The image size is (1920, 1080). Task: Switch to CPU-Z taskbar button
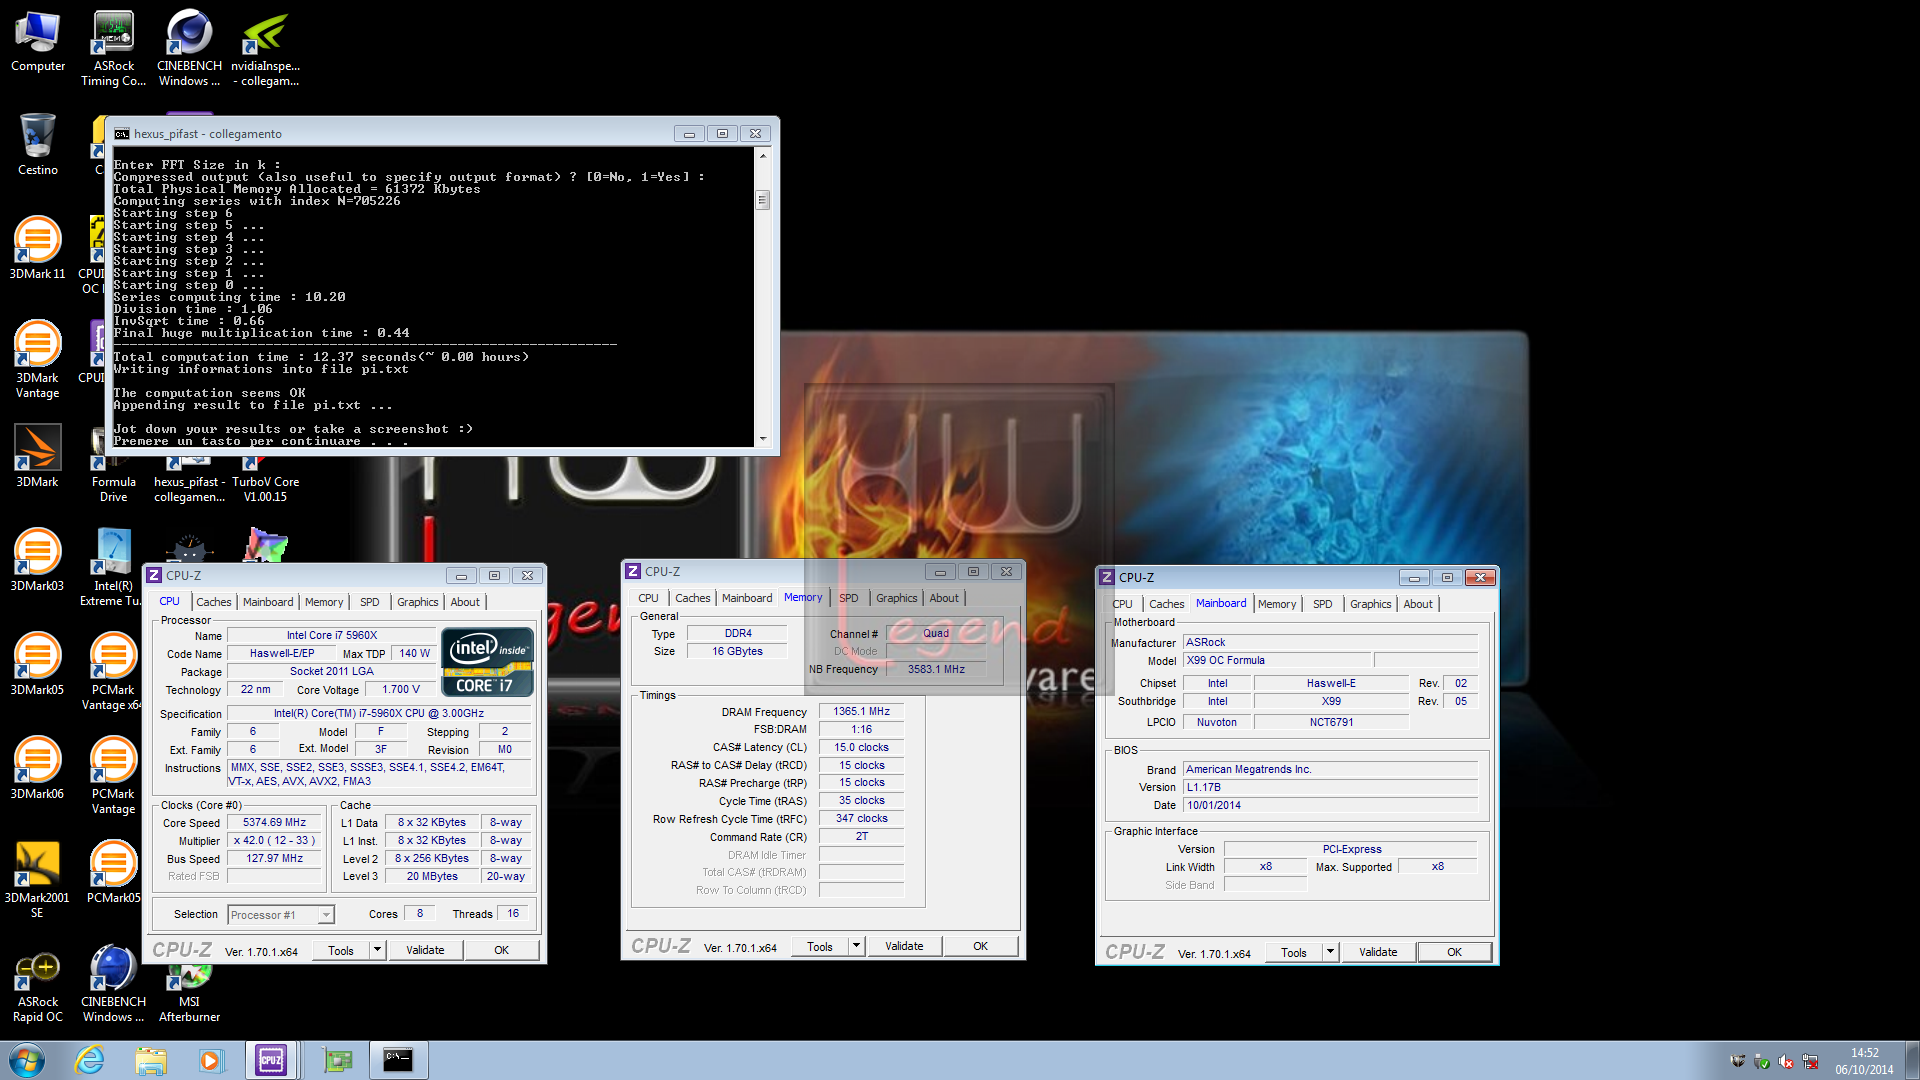271,1060
